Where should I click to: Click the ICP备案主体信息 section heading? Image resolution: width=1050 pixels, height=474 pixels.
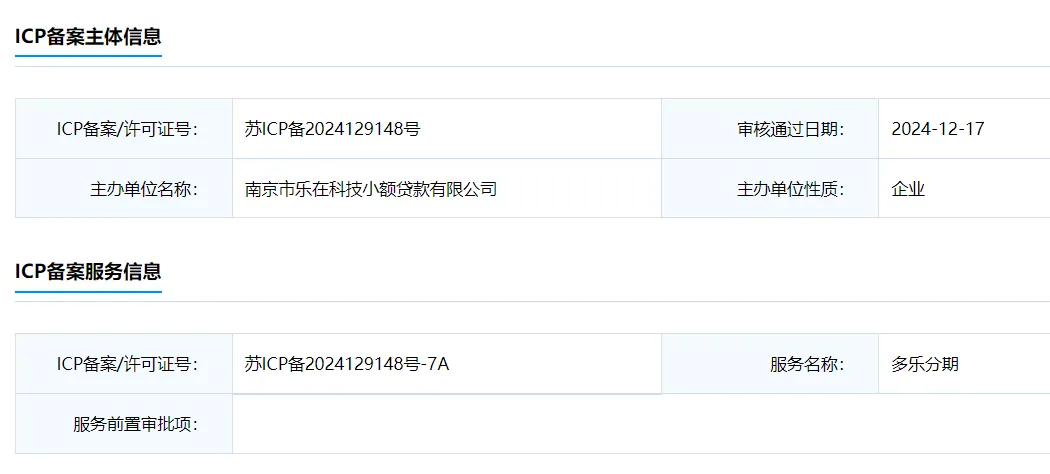88,36
